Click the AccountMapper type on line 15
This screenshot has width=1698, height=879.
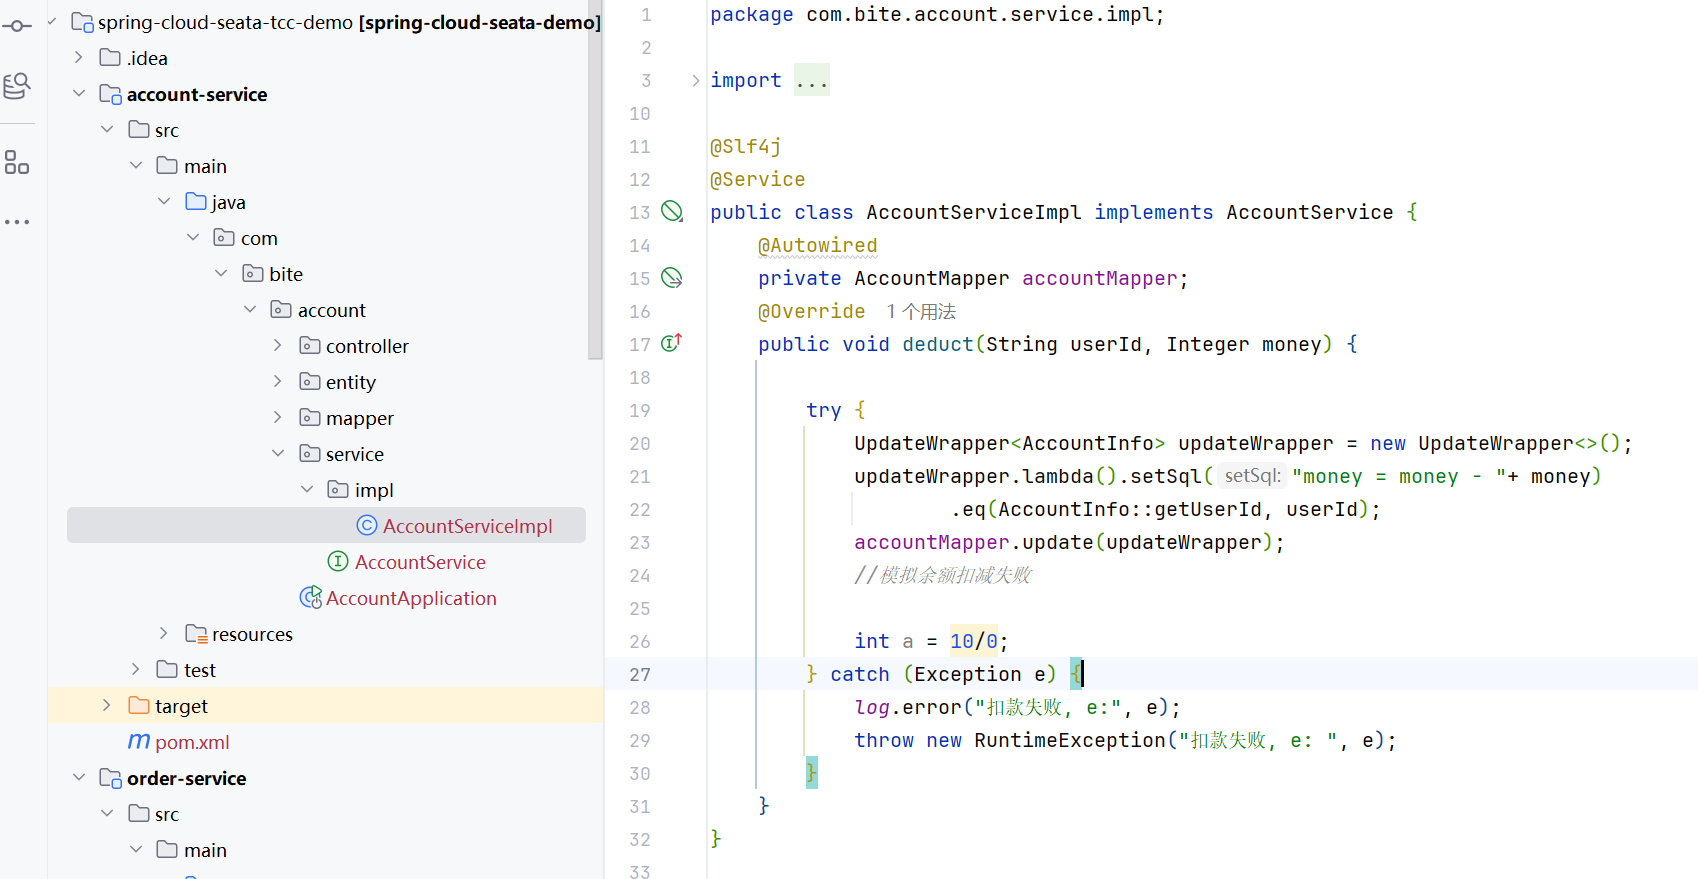click(932, 278)
